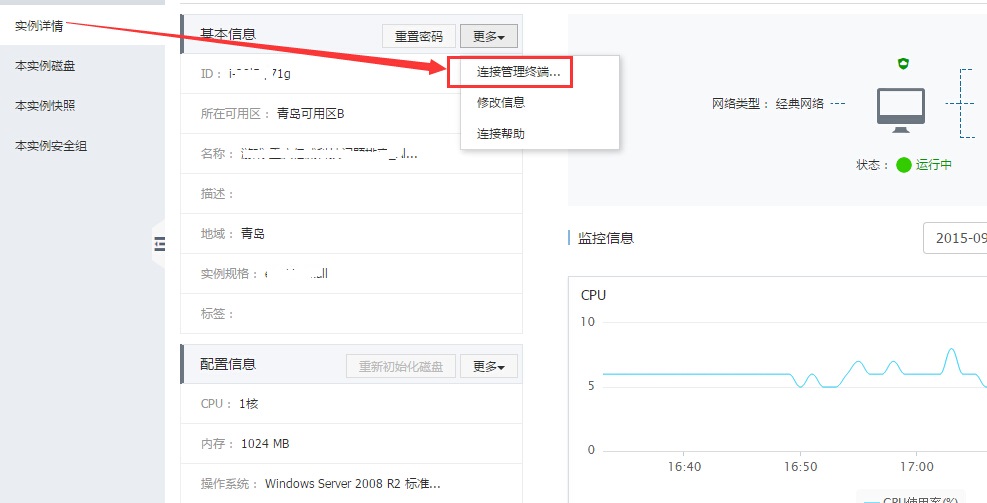
Task: Select 连接管理终端 from the menu
Action: (x=511, y=72)
